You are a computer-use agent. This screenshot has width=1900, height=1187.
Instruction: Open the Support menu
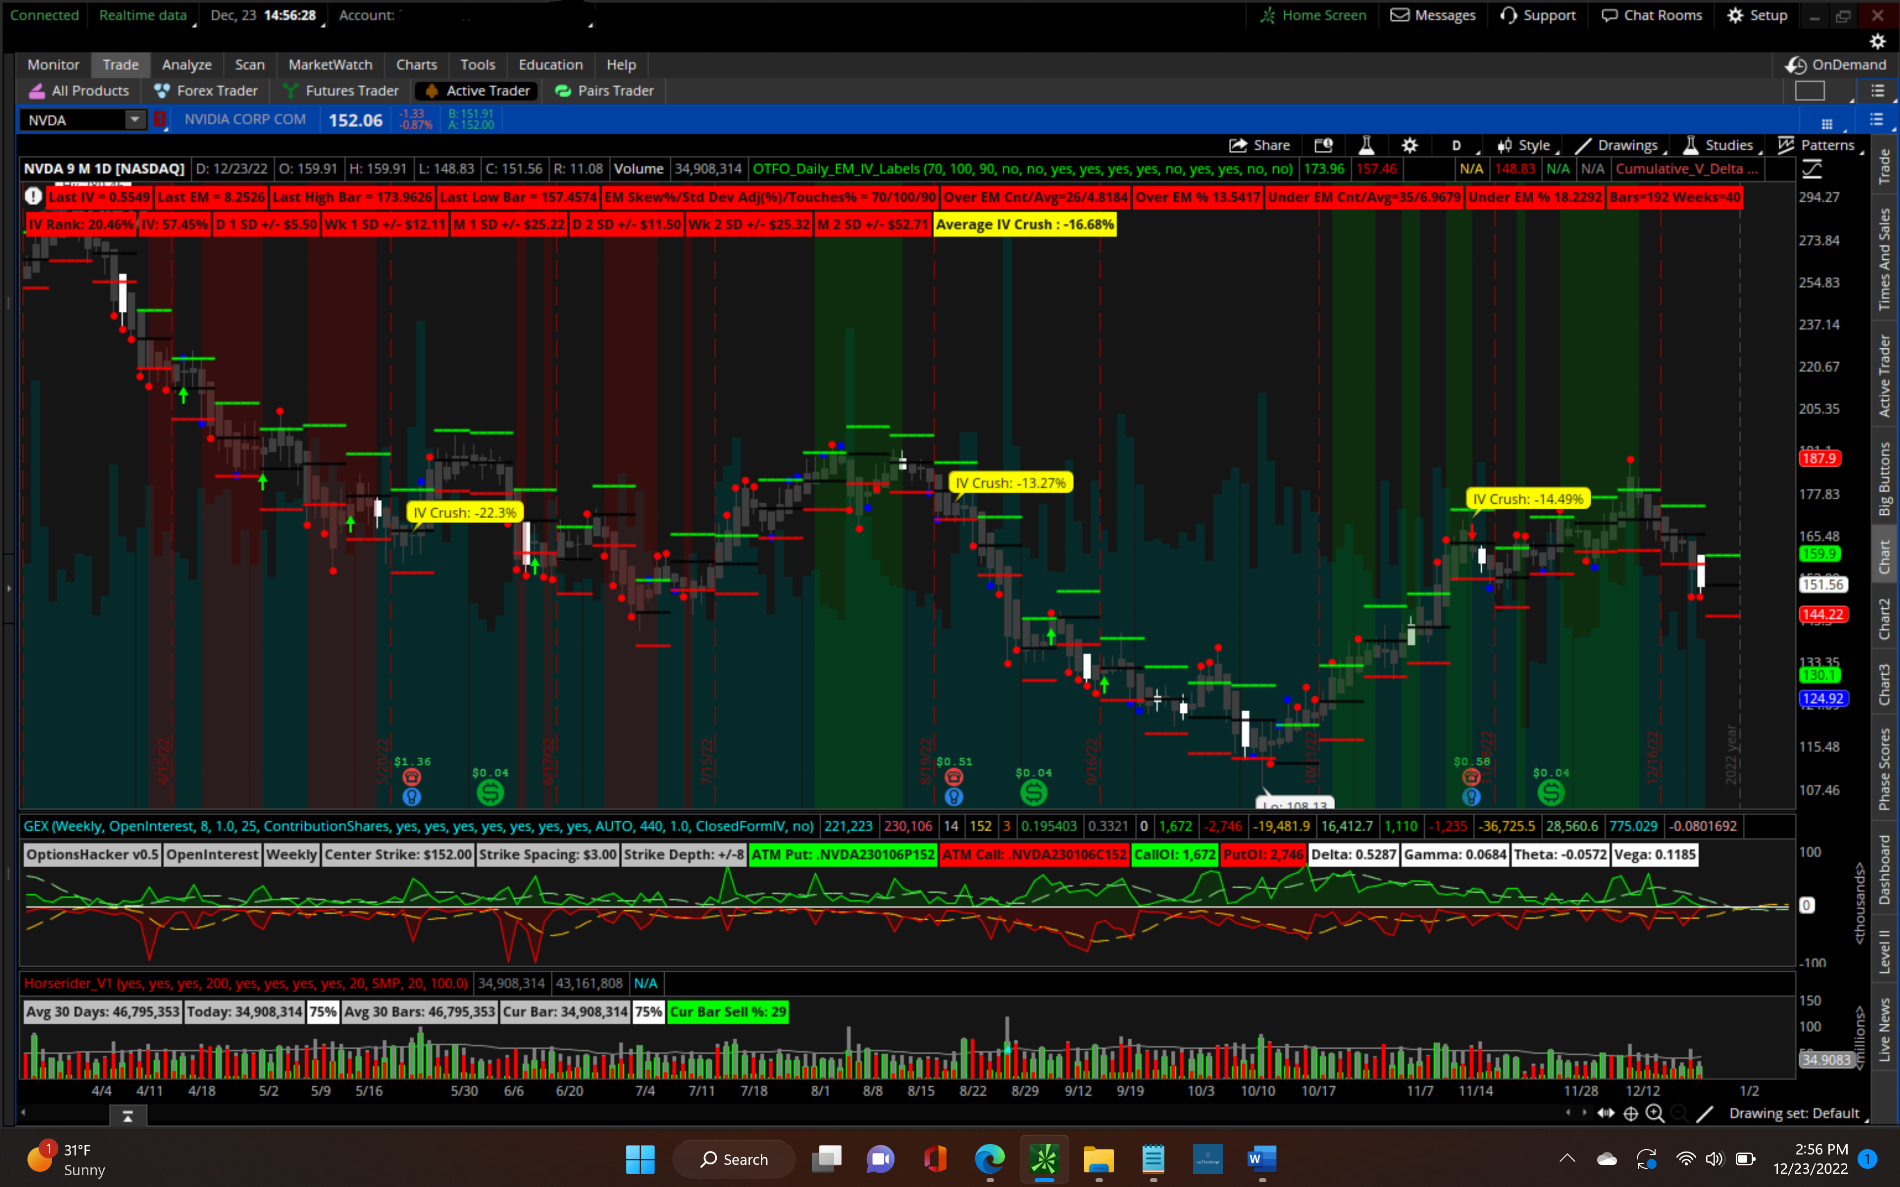[1538, 15]
